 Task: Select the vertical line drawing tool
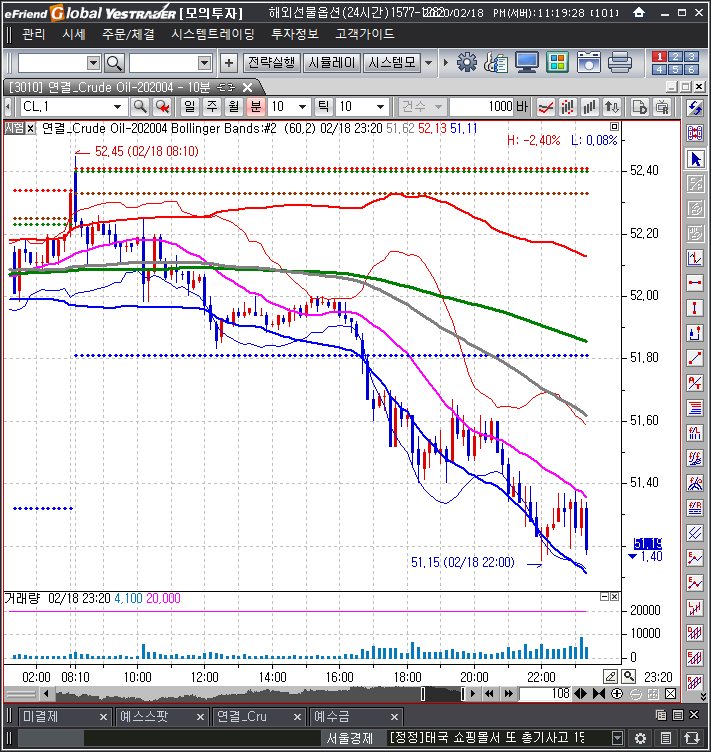pyautogui.click(x=696, y=308)
